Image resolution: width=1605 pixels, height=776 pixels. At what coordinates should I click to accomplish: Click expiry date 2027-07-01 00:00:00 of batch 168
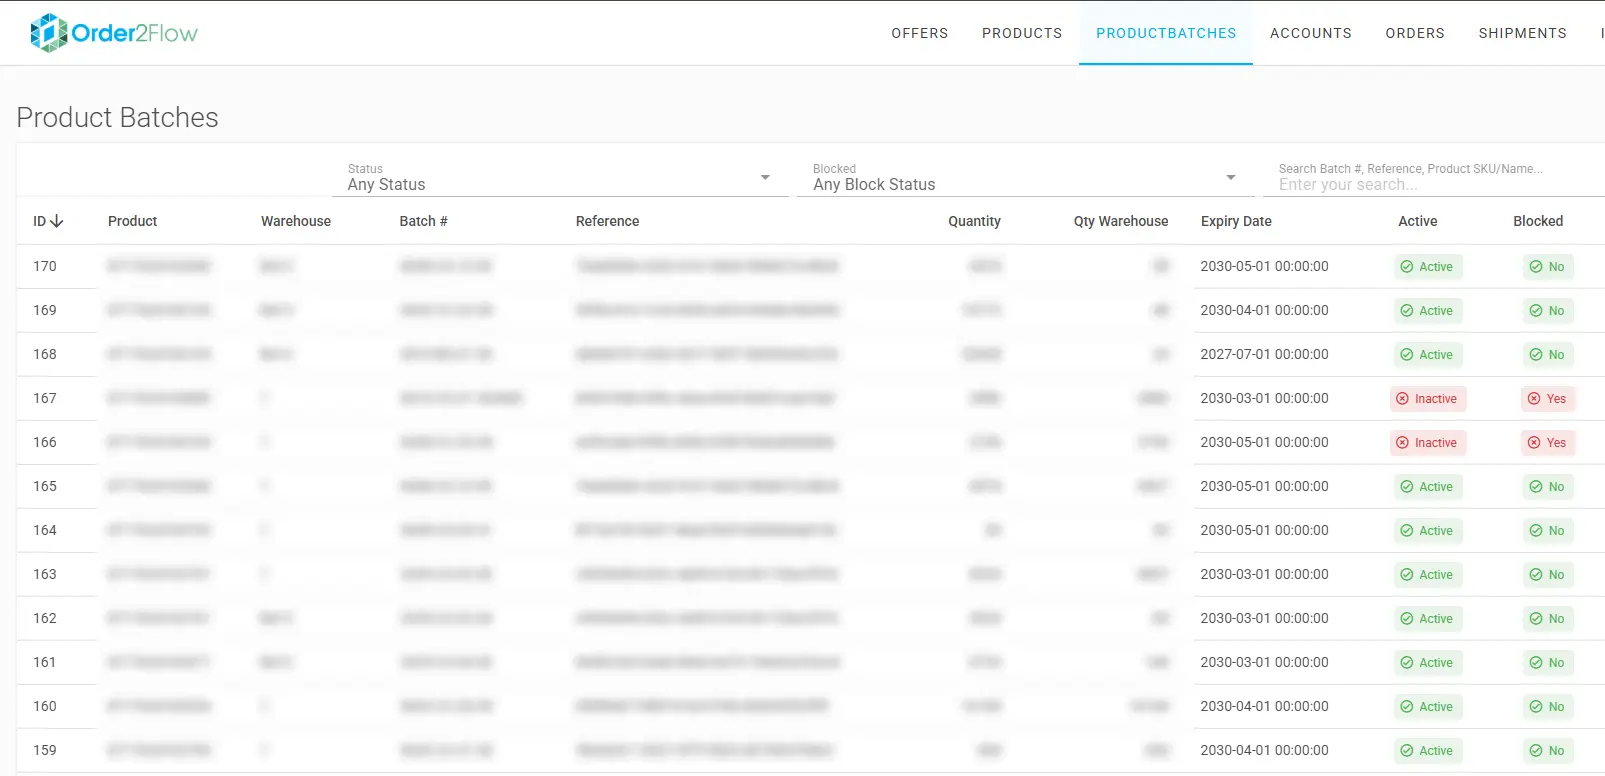1265,355
